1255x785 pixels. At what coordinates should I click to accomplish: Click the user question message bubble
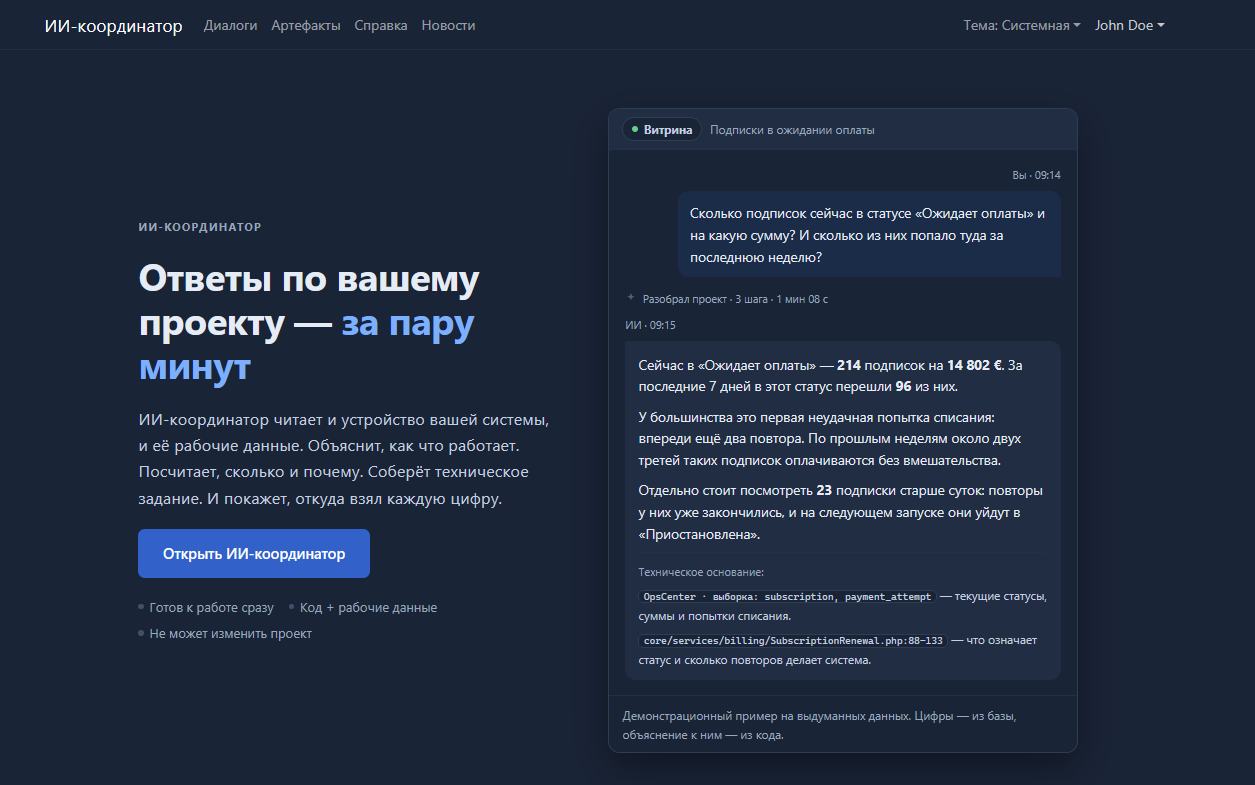[x=869, y=235]
